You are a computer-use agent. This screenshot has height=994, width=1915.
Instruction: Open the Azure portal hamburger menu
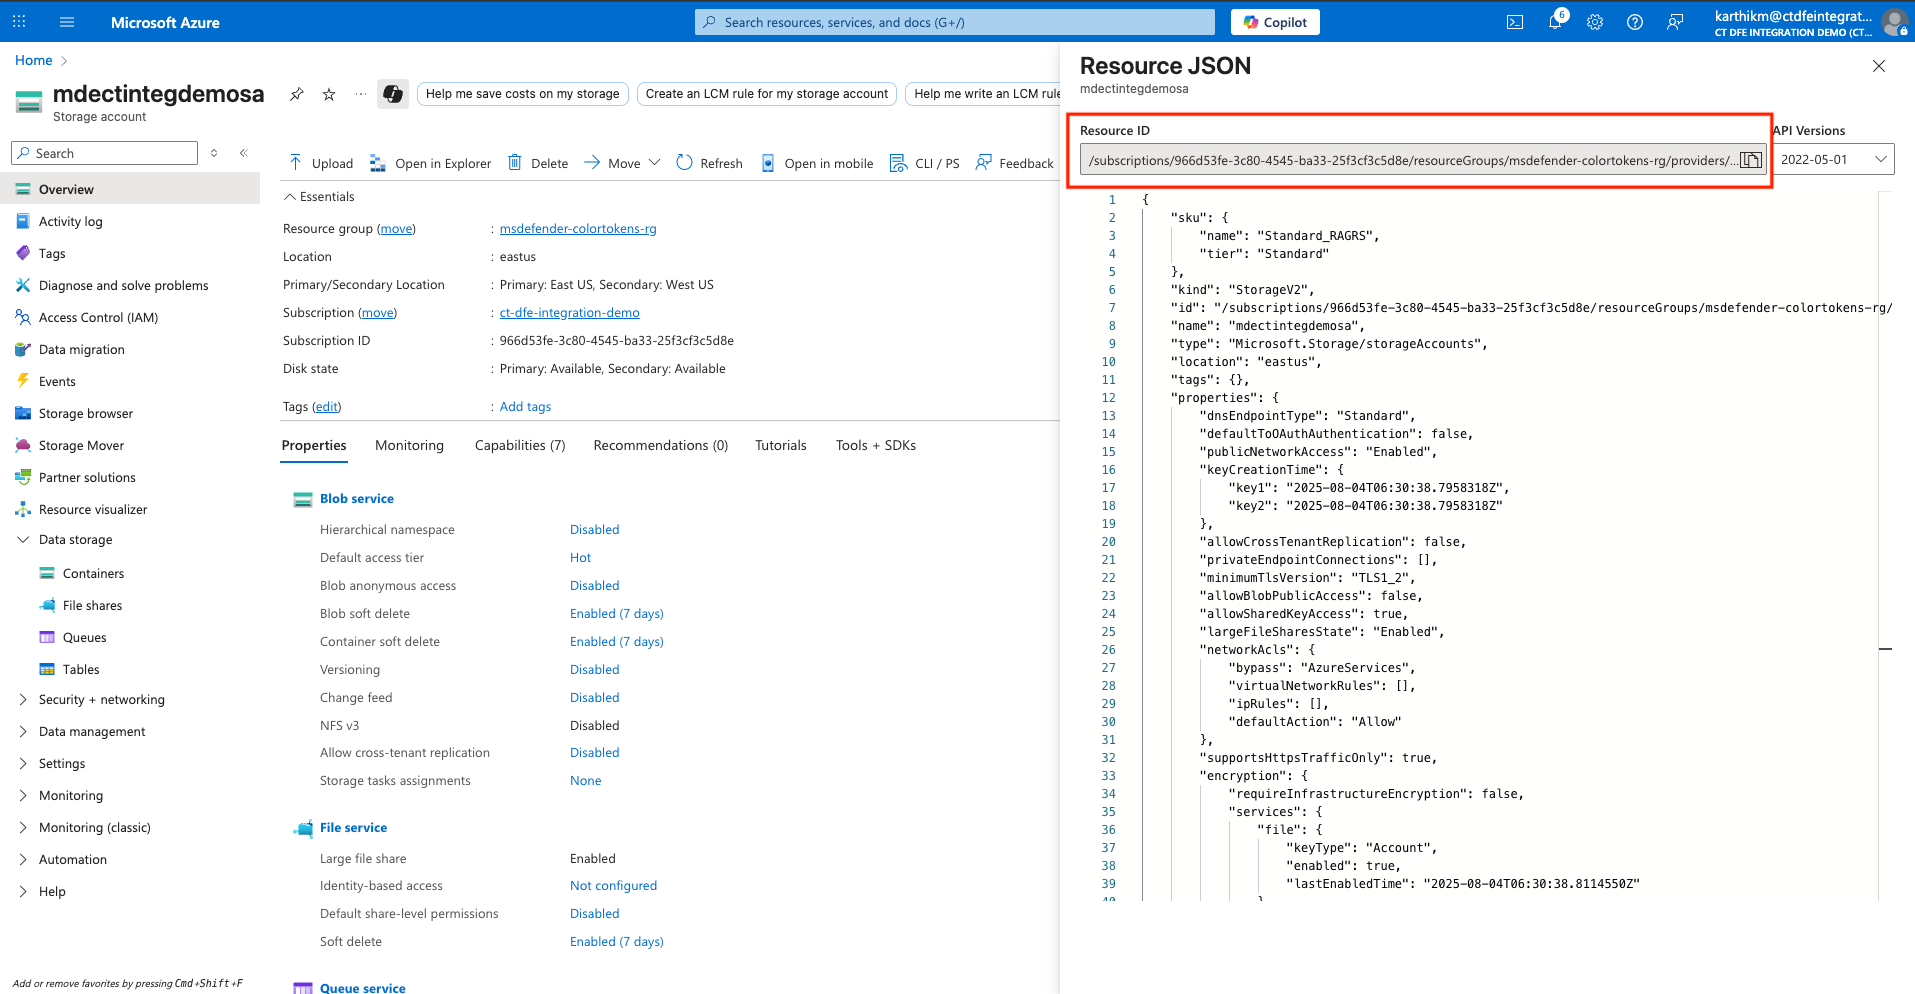tap(66, 21)
